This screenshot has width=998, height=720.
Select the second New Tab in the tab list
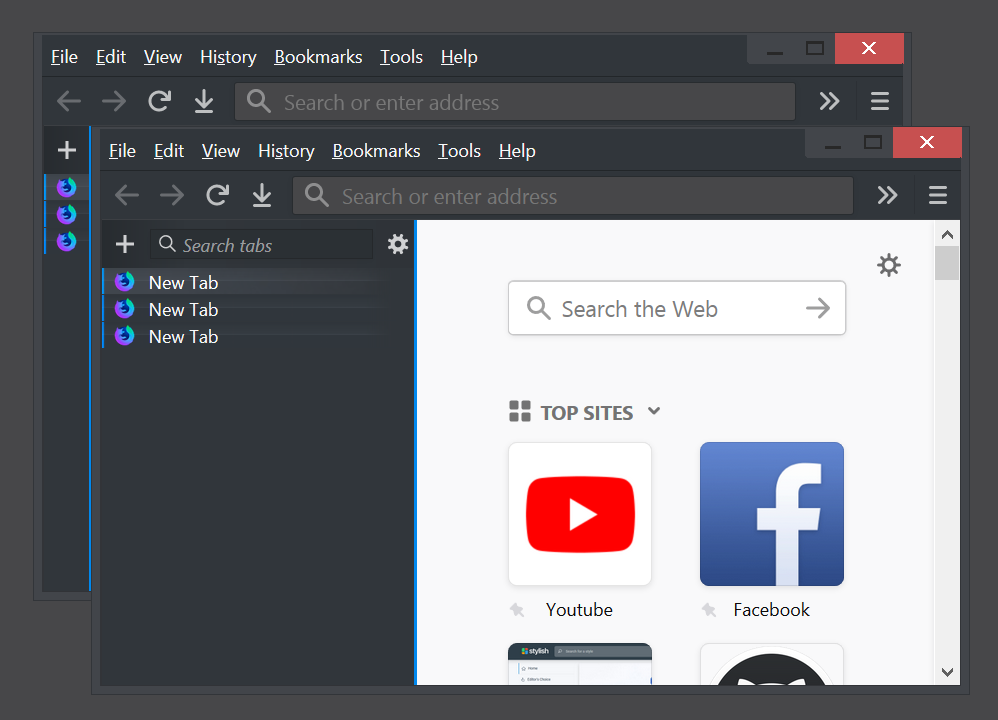258,309
